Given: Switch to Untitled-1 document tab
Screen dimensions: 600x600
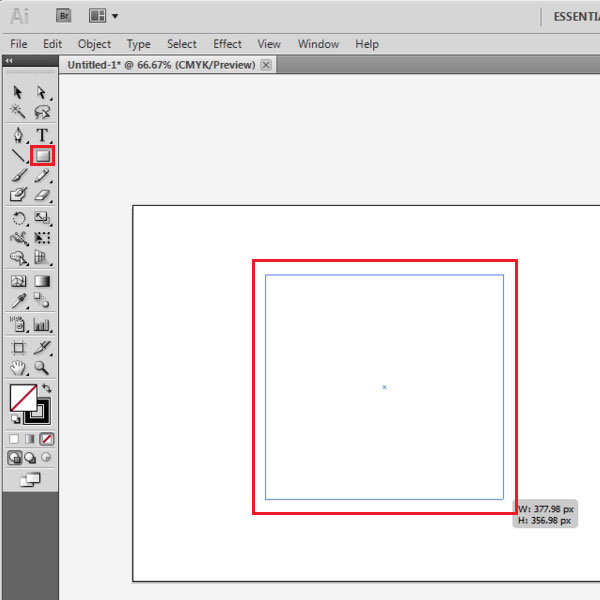Looking at the screenshot, I should pos(161,65).
